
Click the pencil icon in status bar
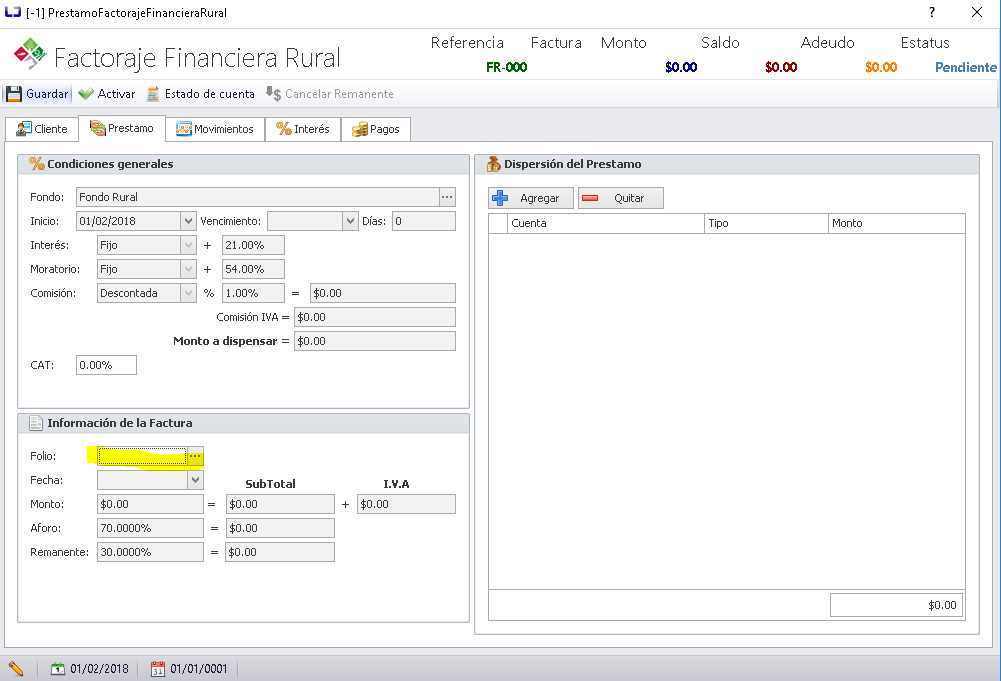click(16, 669)
